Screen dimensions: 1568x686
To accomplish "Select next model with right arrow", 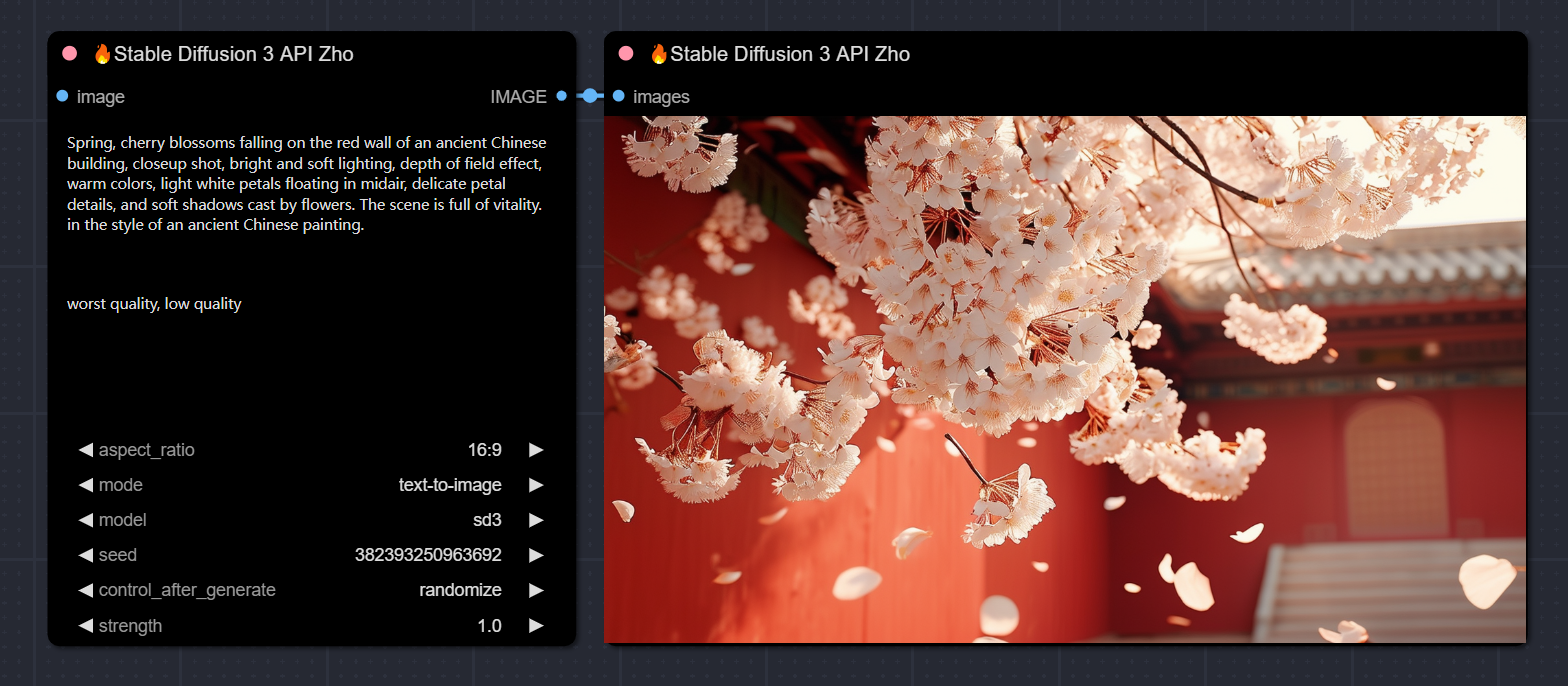I will [x=536, y=520].
